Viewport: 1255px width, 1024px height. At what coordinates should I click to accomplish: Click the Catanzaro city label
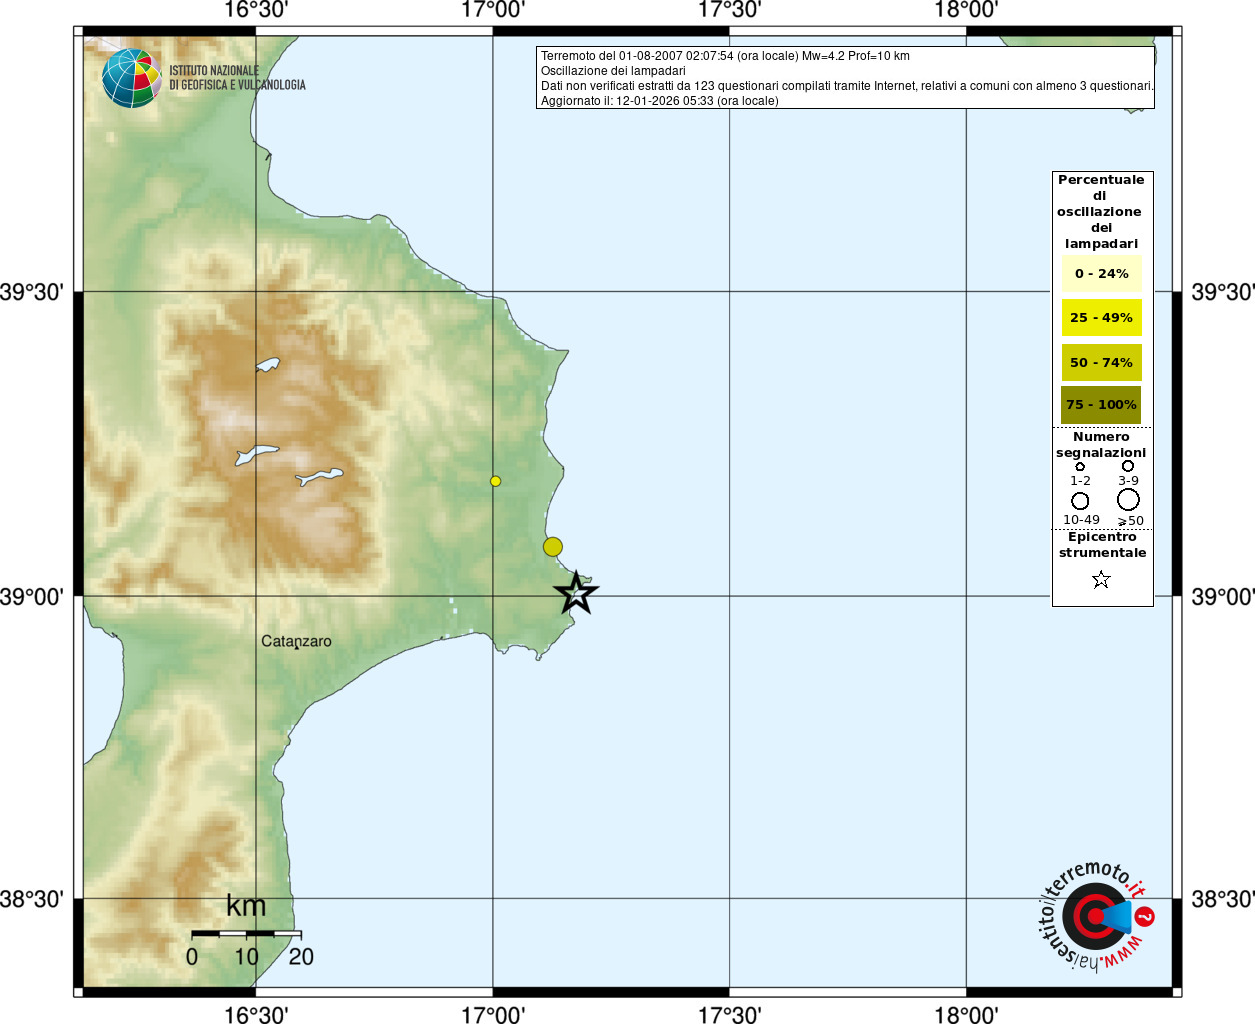click(x=296, y=642)
